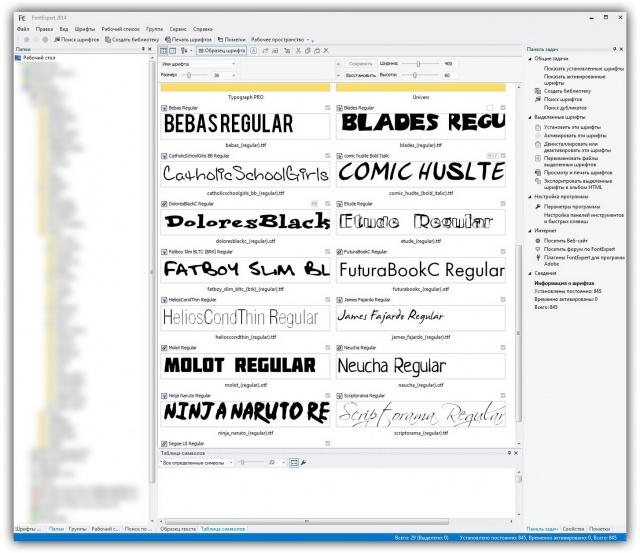Viewport: 640px width, 553px height.
Task: Click the wrench settings icon in Таблица символов
Action: tap(303, 462)
